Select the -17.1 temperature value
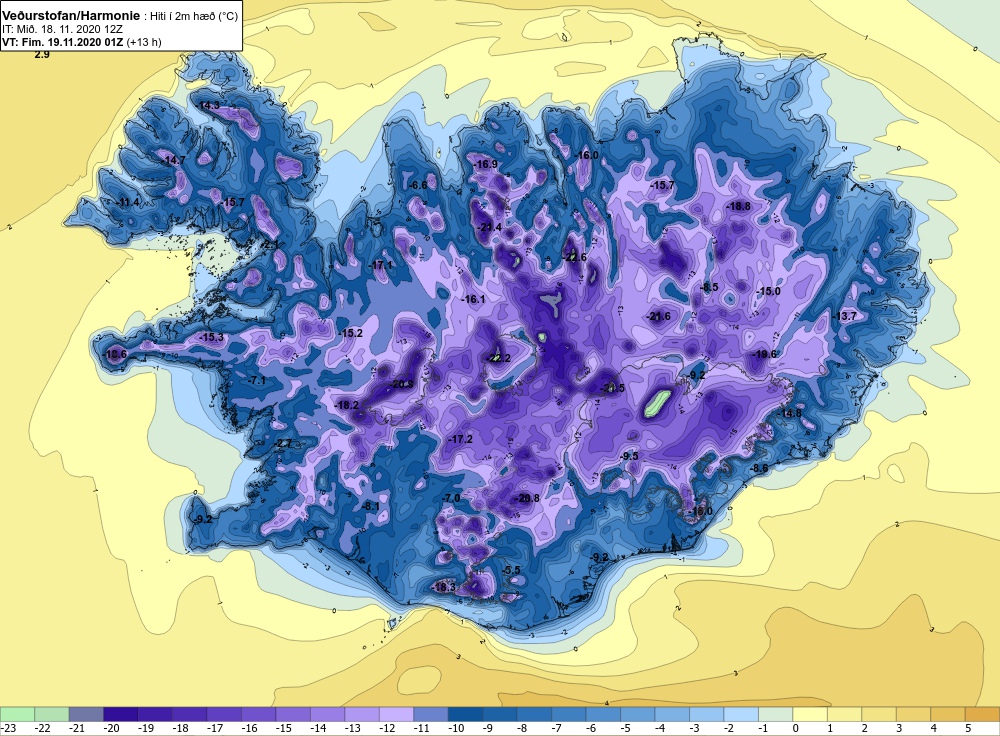 381,265
